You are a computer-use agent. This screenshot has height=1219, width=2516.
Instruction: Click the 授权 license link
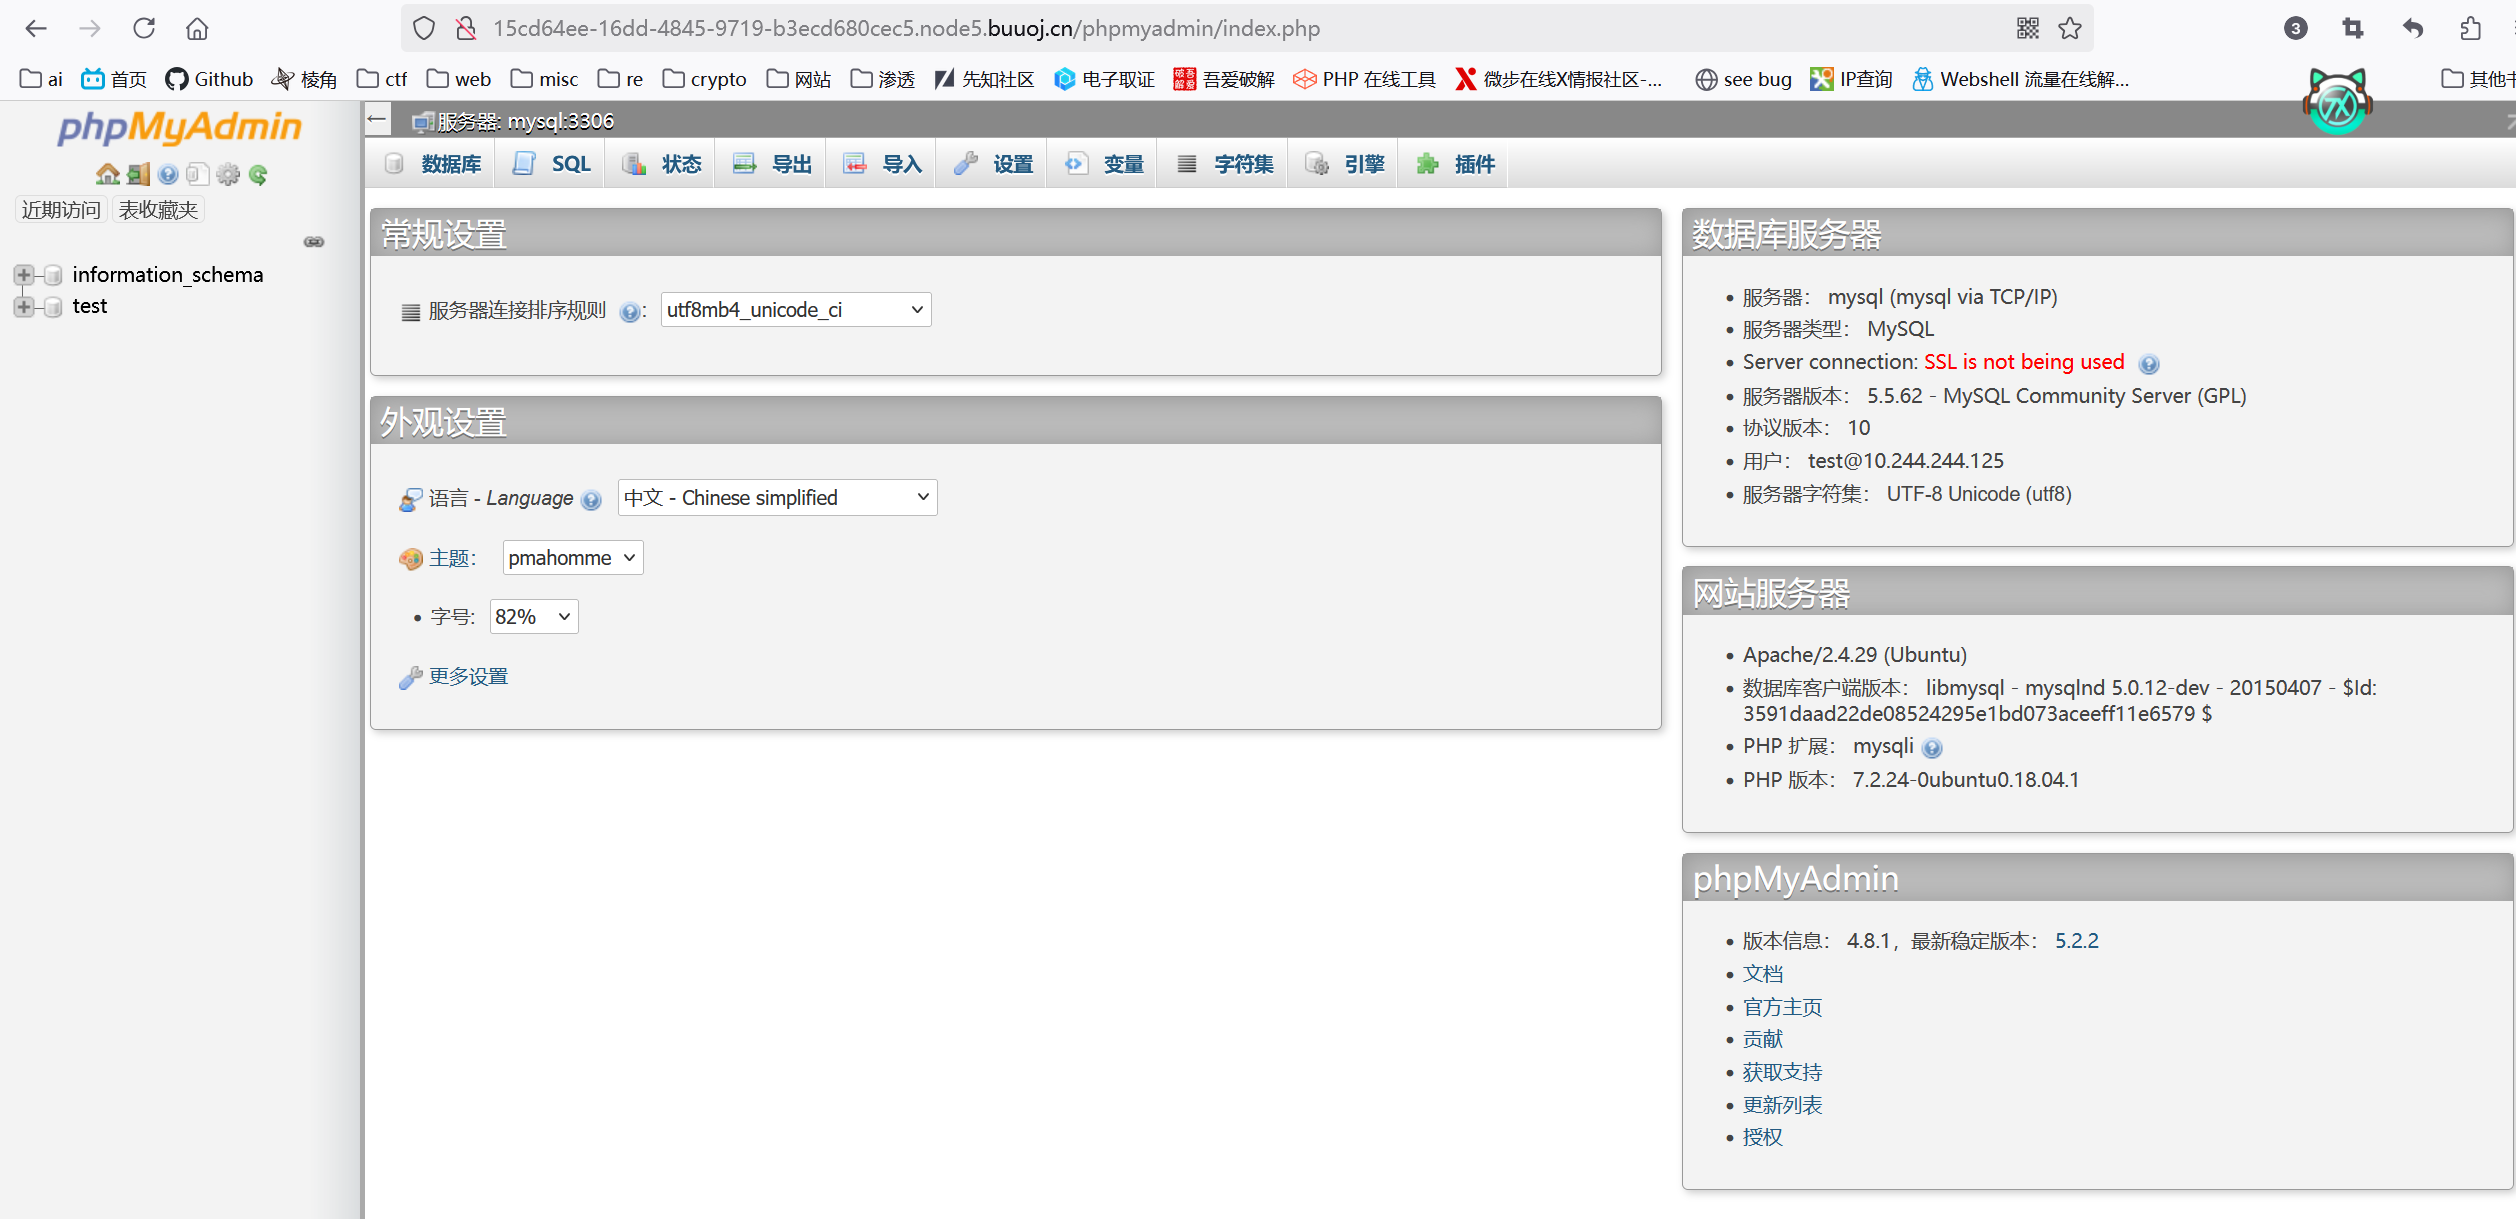[1763, 1137]
